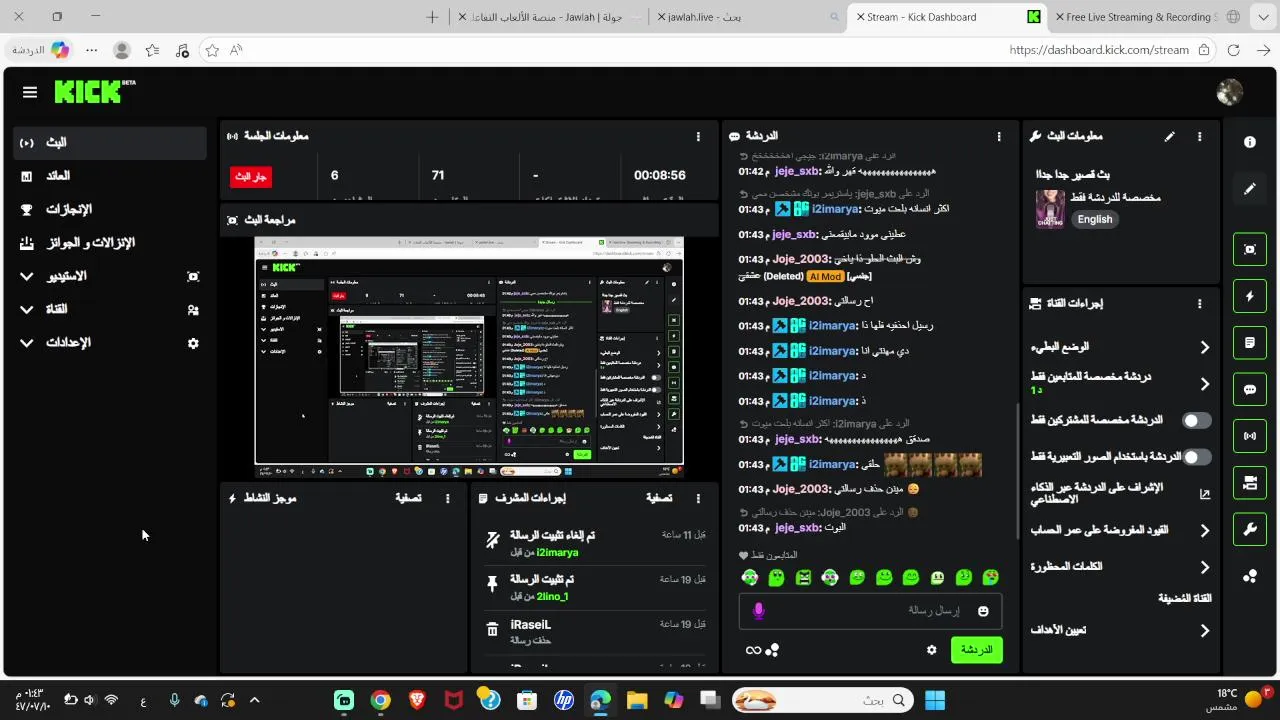Switch to jawlah.live browser tab

[747, 17]
